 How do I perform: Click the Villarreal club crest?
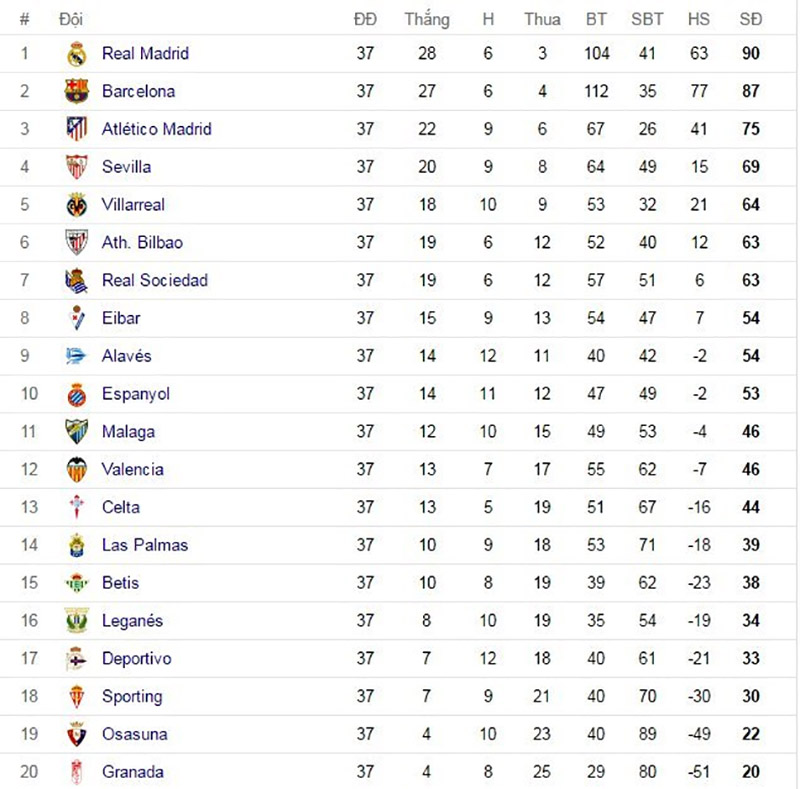77,205
